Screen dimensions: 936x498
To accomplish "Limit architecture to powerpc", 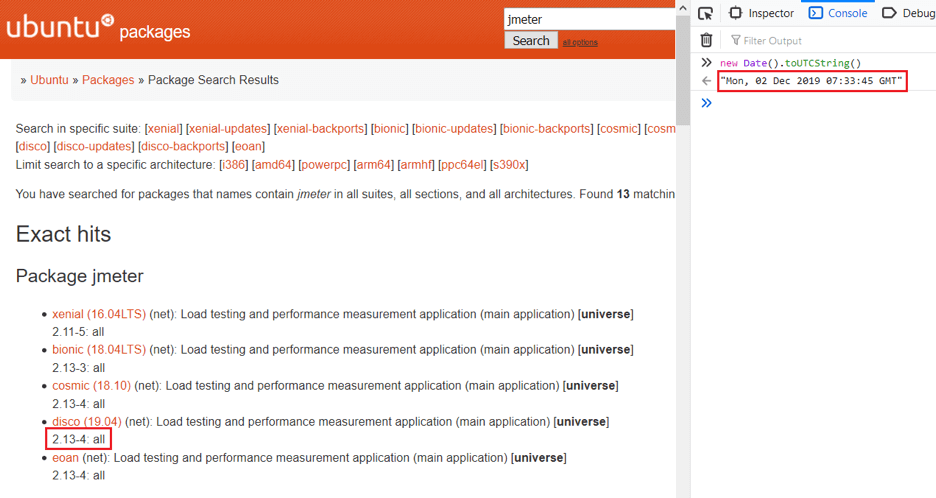I will click(324, 165).
